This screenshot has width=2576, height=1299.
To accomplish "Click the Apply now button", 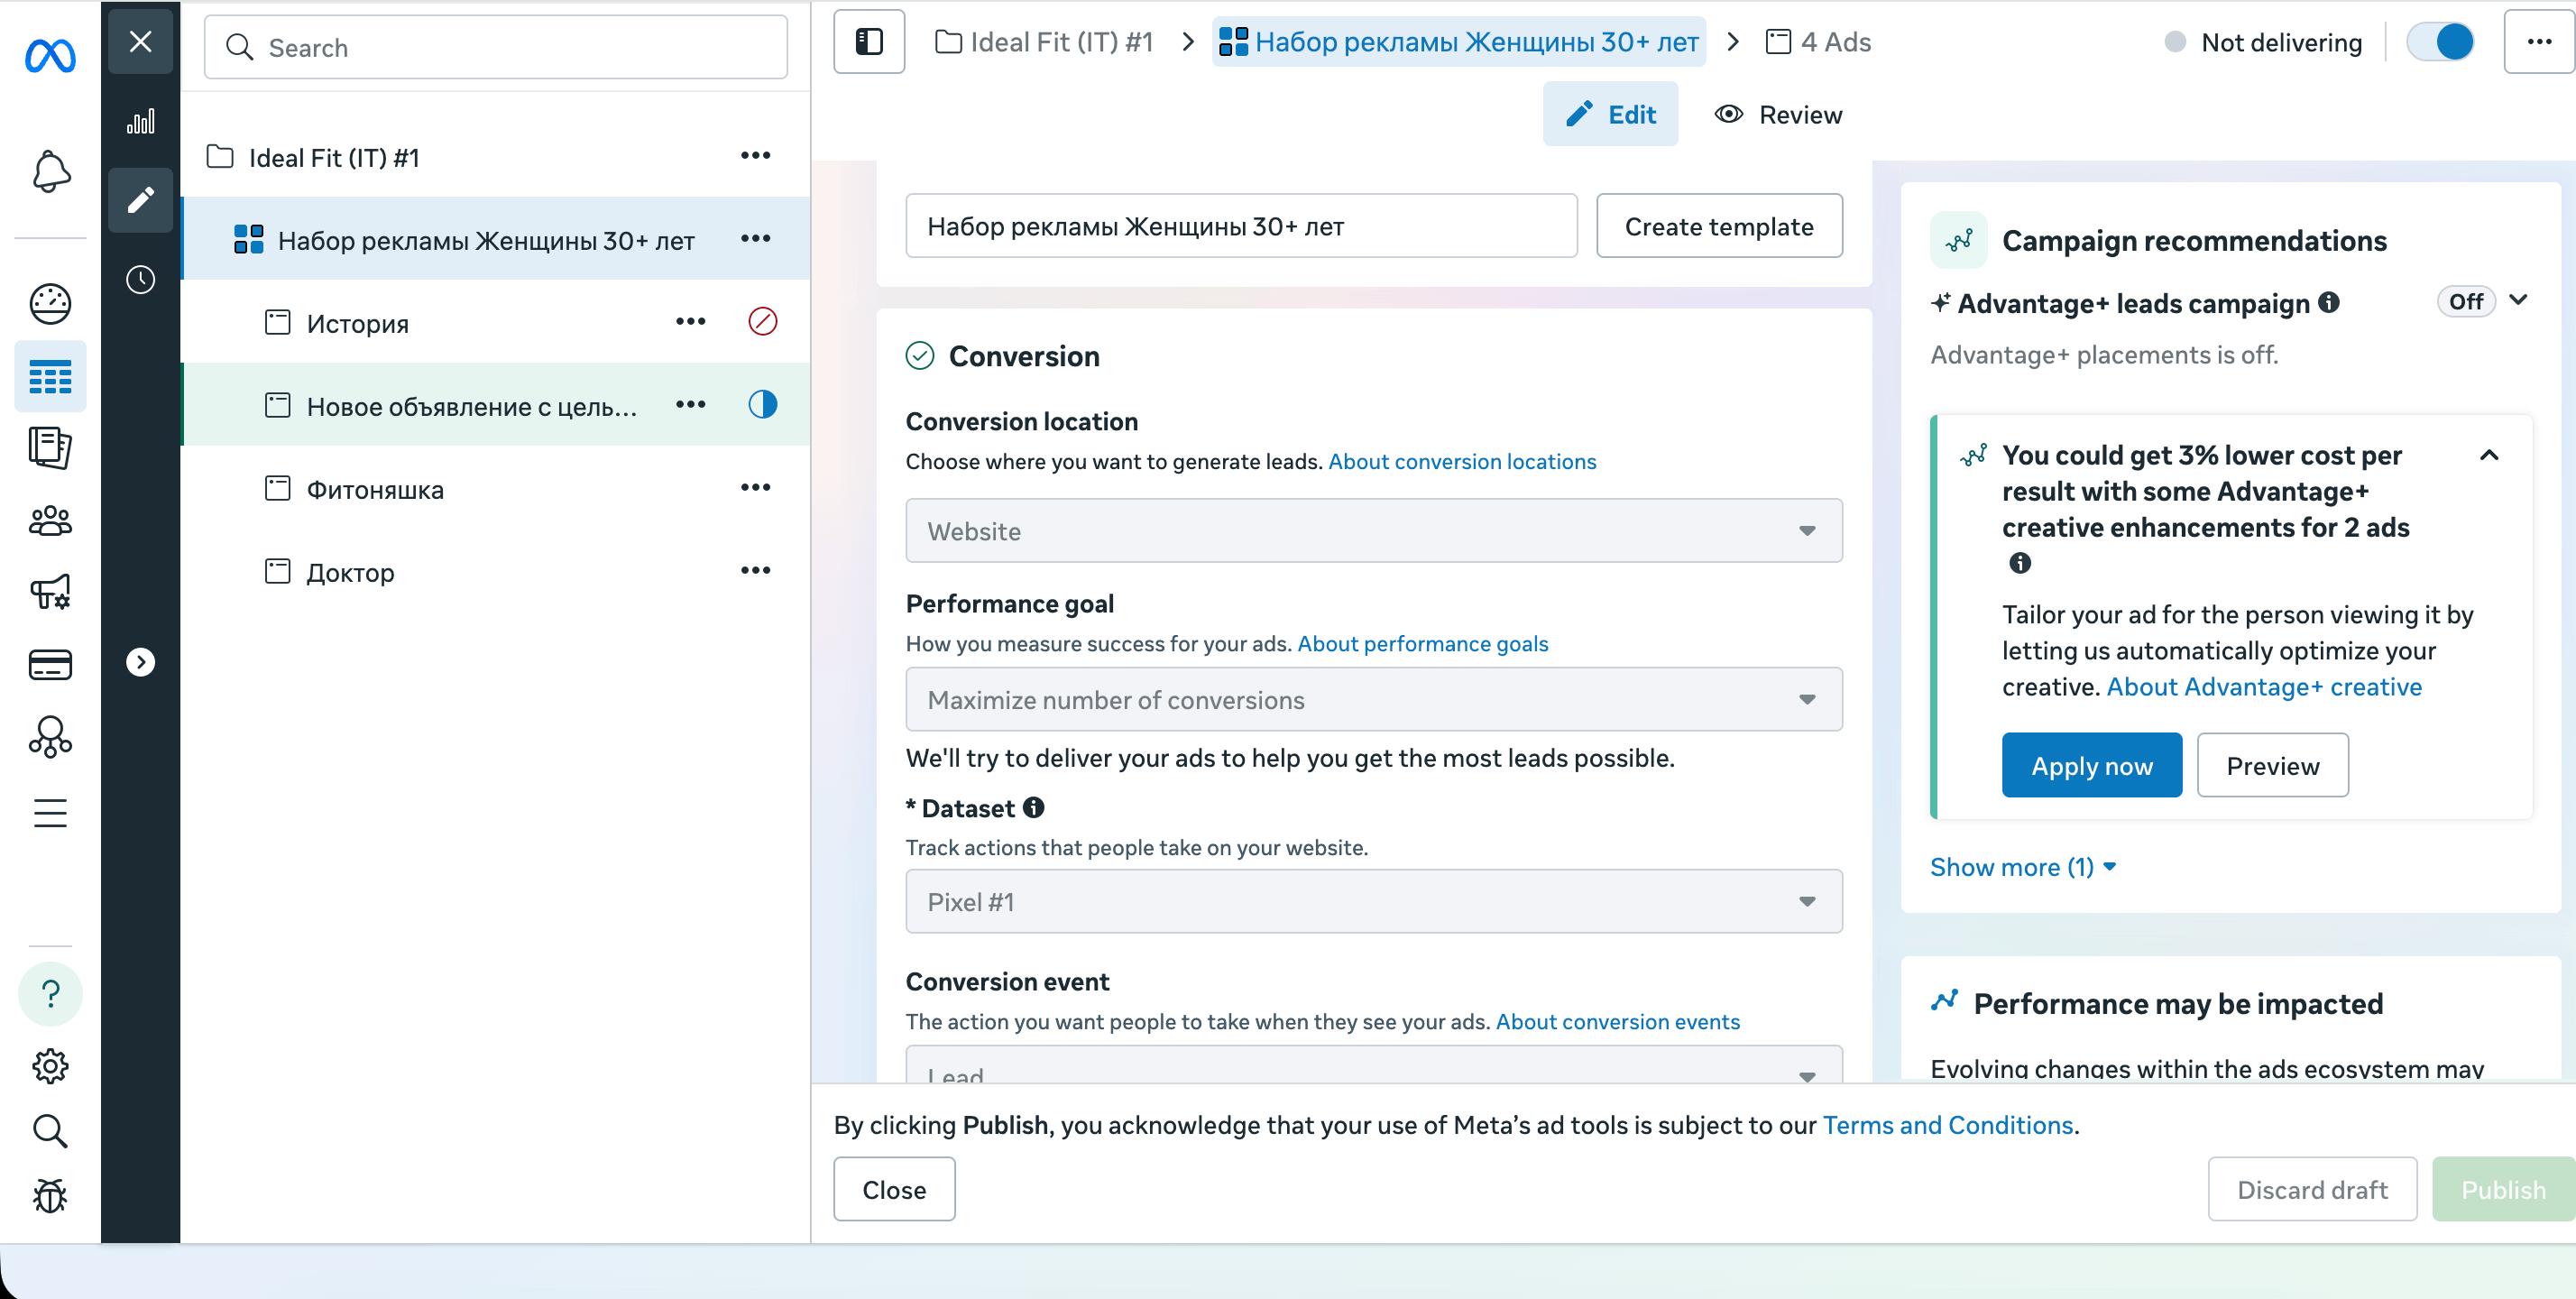I will coord(2090,766).
